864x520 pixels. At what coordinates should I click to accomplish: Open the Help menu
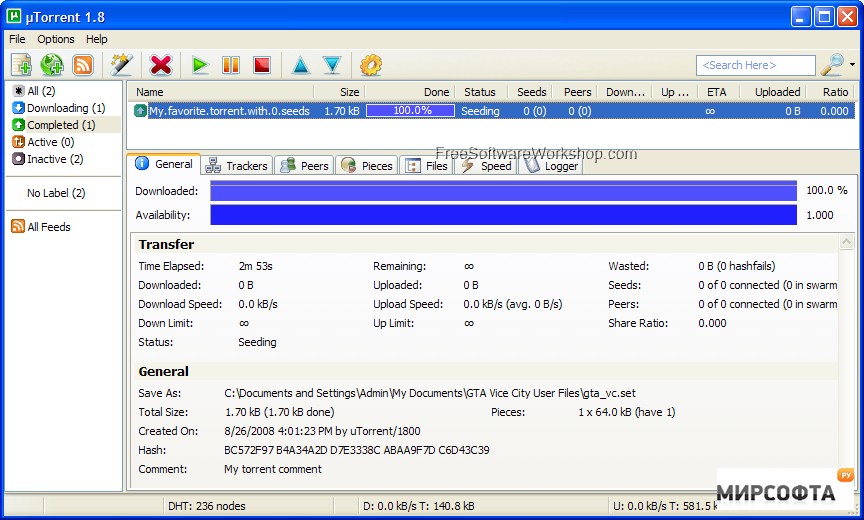[x=96, y=39]
